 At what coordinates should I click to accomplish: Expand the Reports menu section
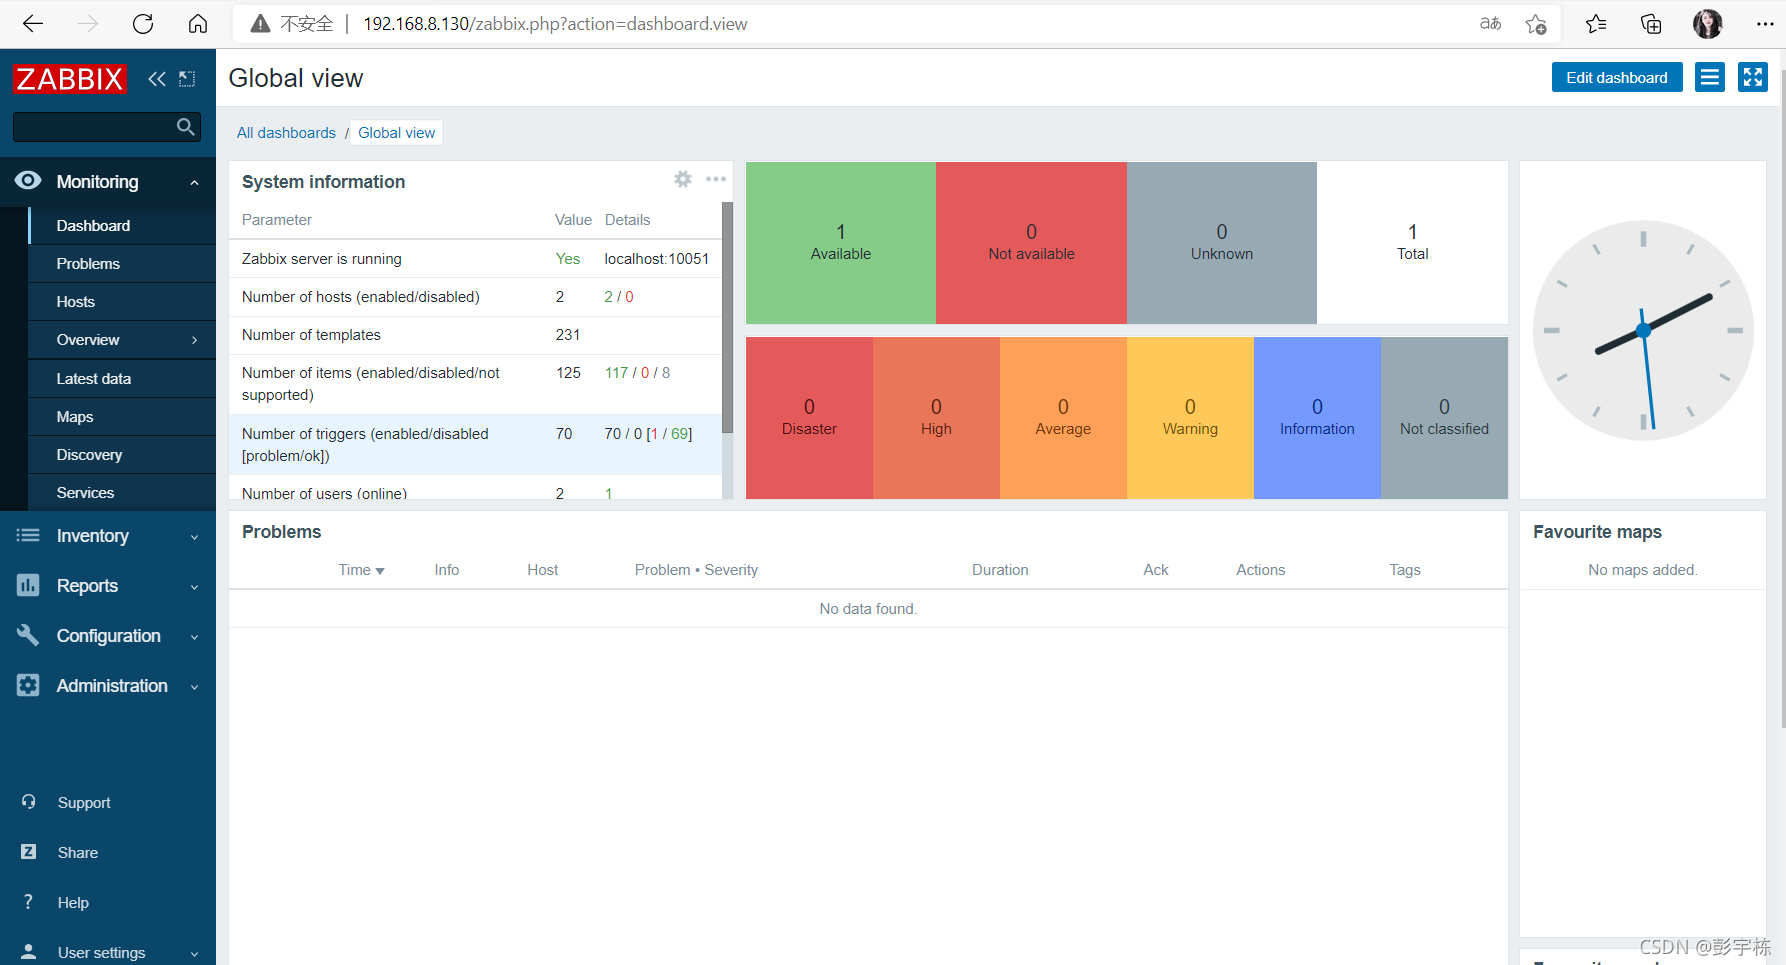coord(108,586)
